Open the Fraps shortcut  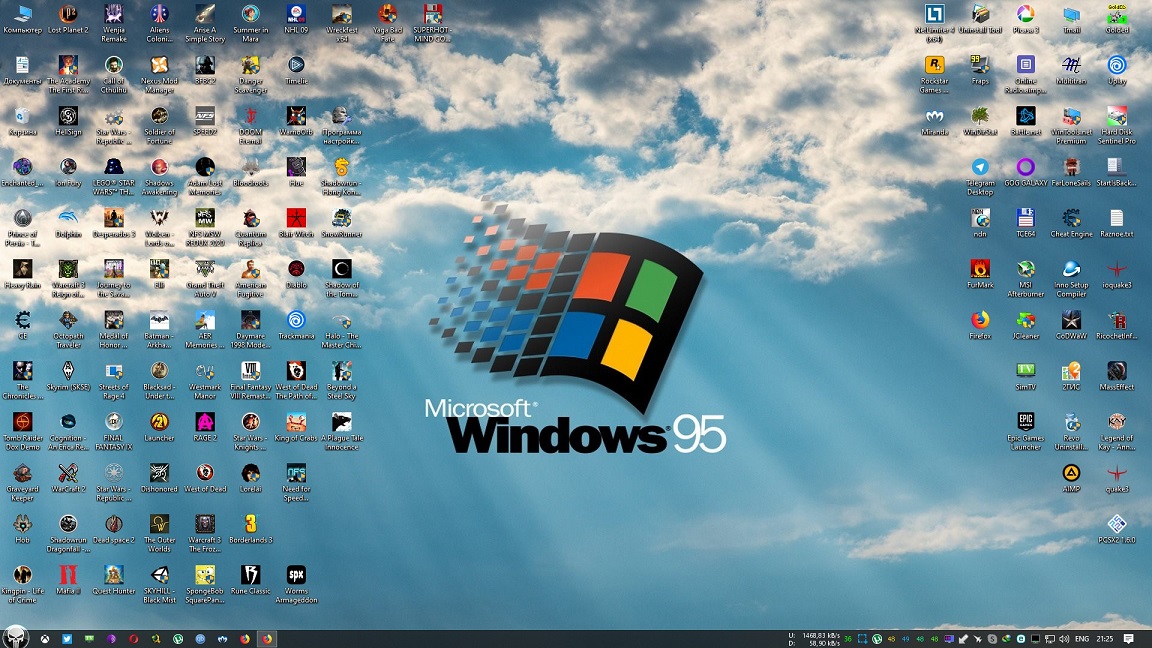pyautogui.click(x=980, y=70)
